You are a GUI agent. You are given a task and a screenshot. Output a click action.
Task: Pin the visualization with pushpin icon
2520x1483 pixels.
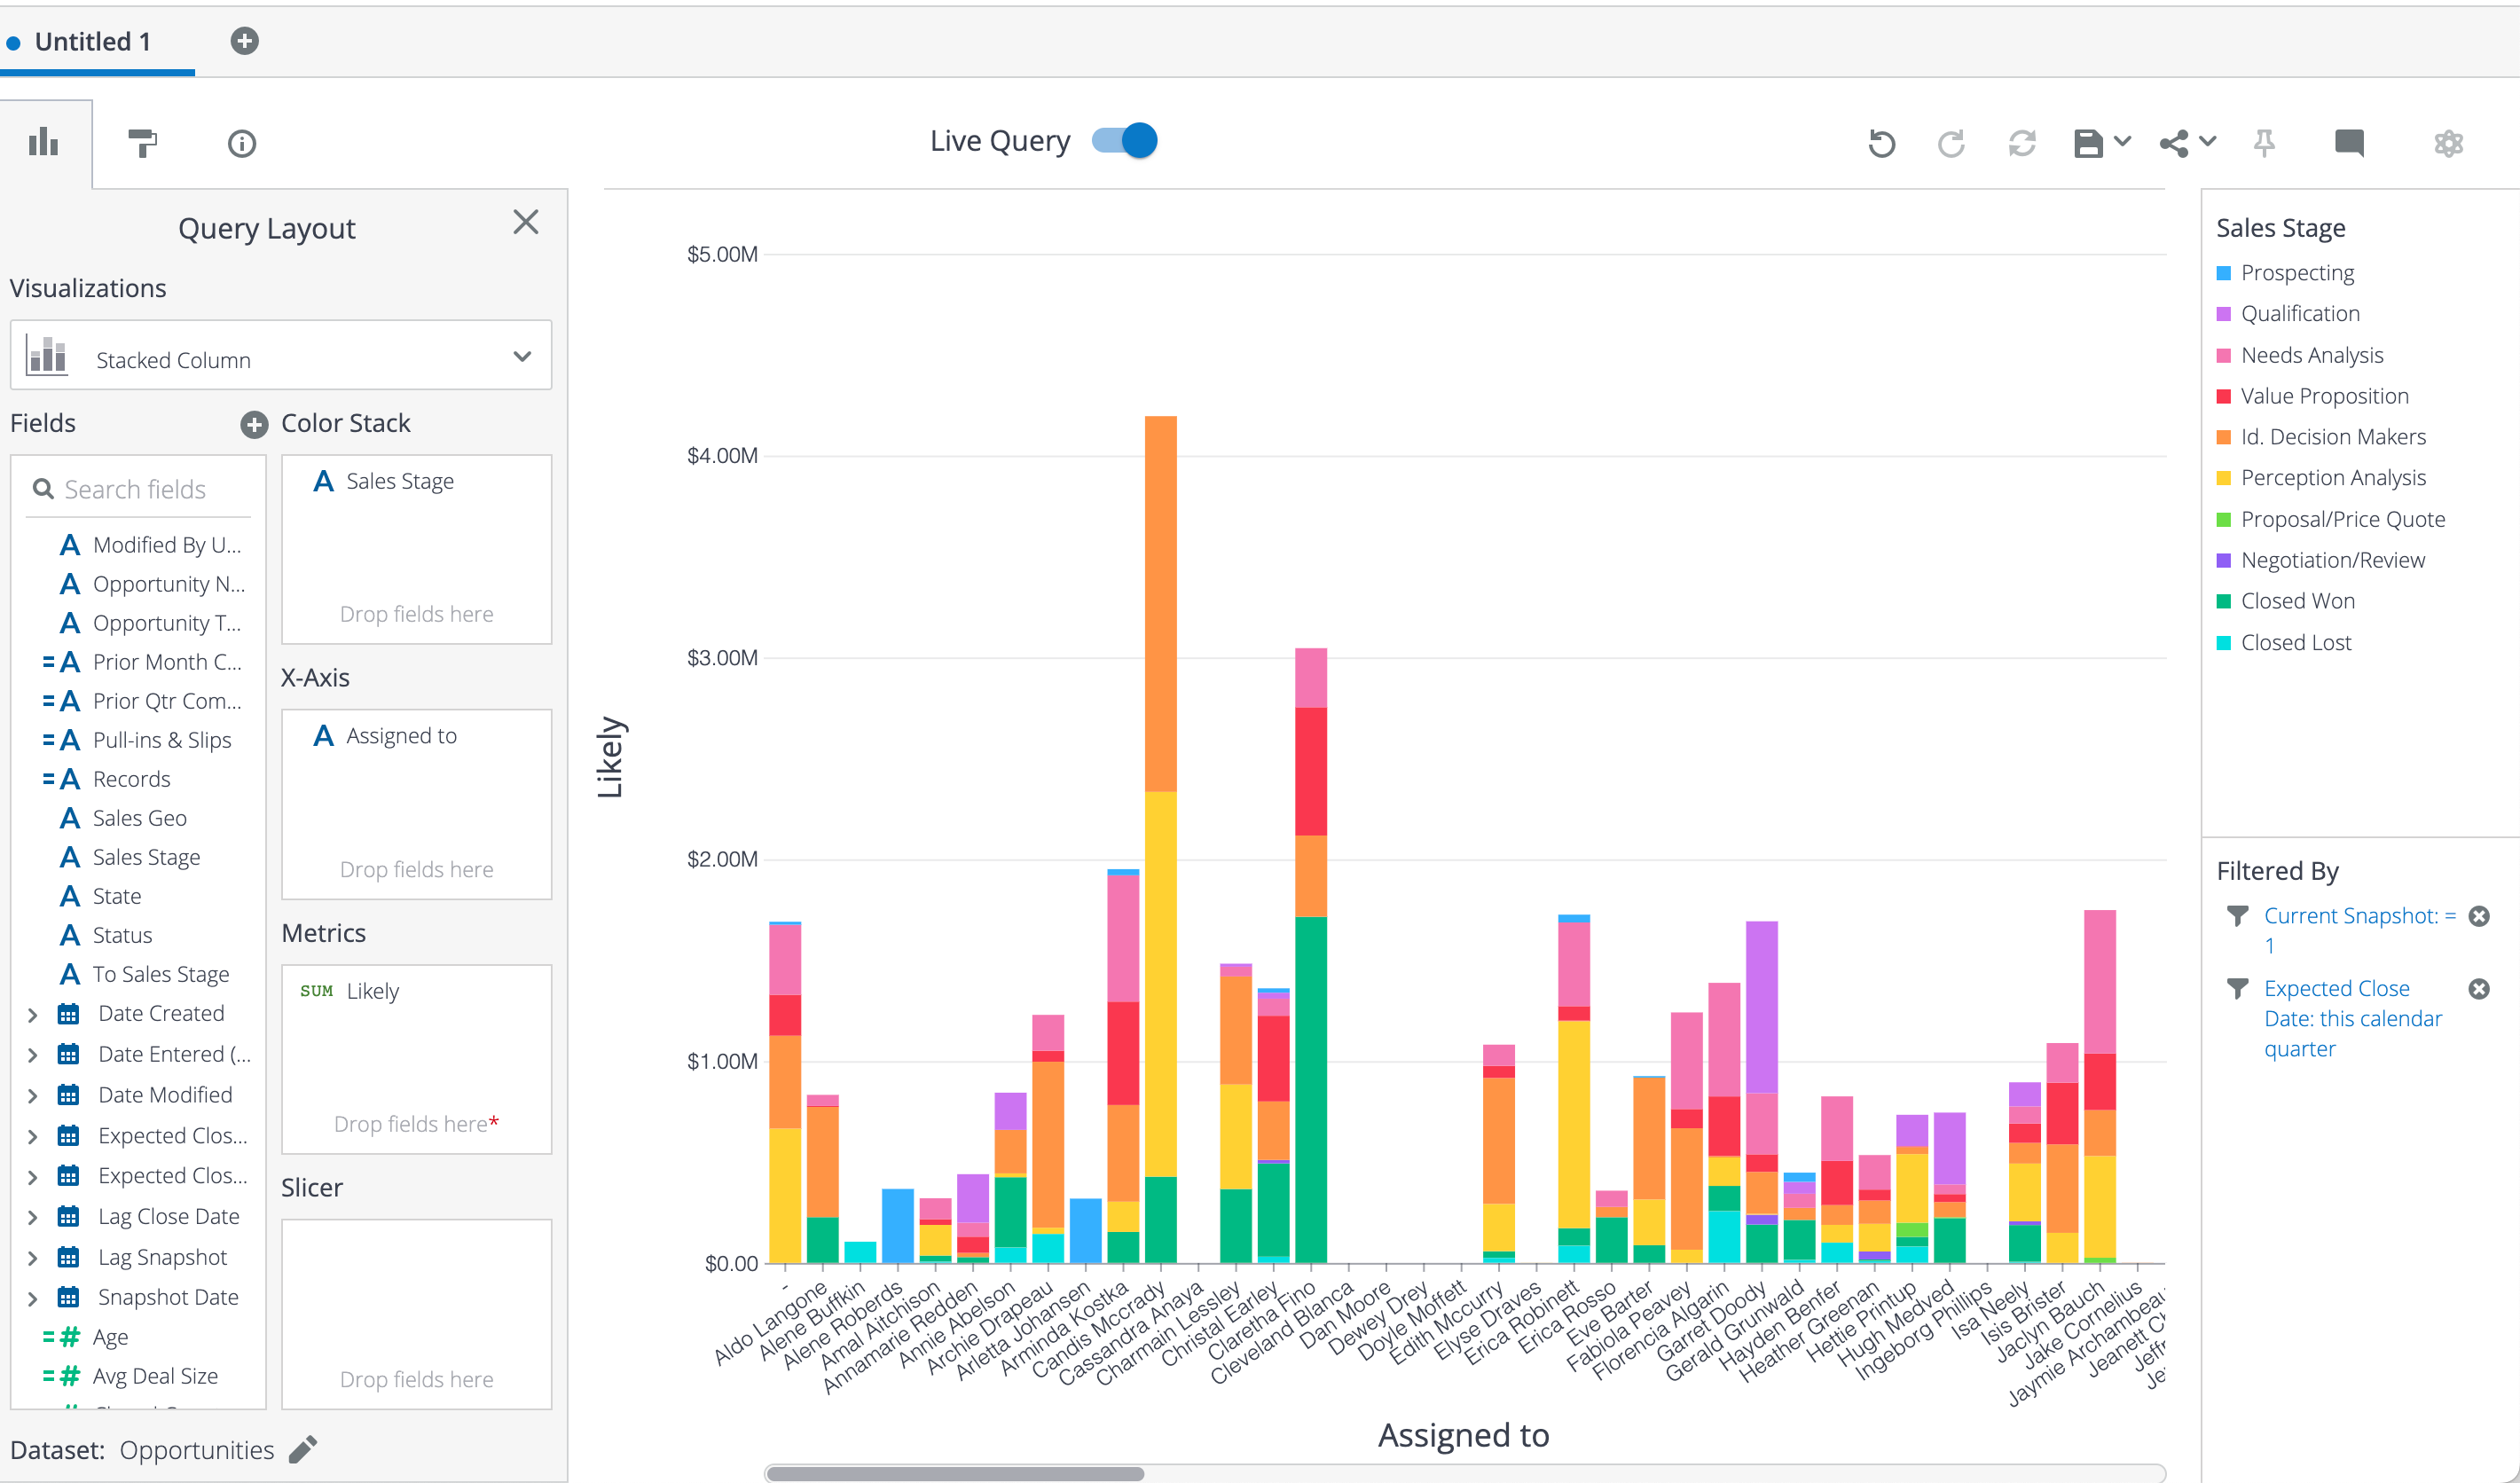tap(2265, 143)
